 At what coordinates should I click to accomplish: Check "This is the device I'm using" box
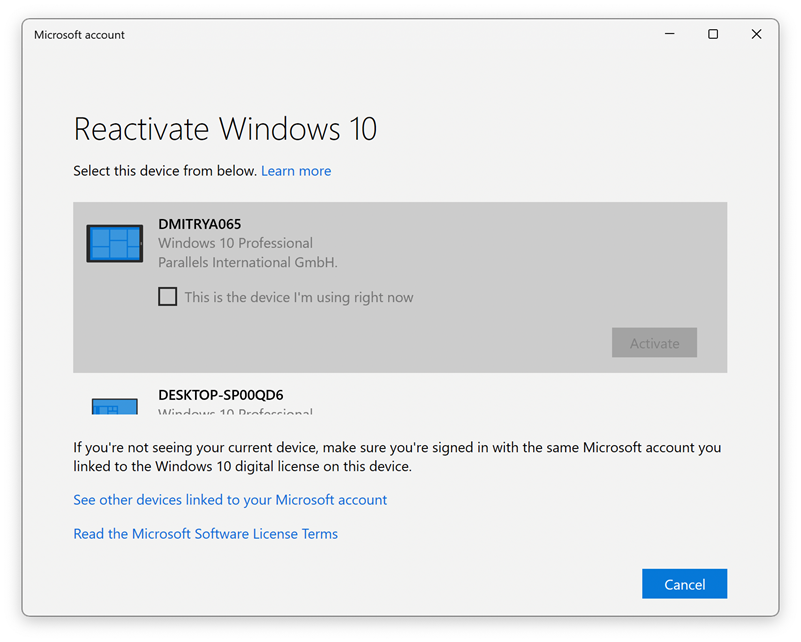pos(168,297)
